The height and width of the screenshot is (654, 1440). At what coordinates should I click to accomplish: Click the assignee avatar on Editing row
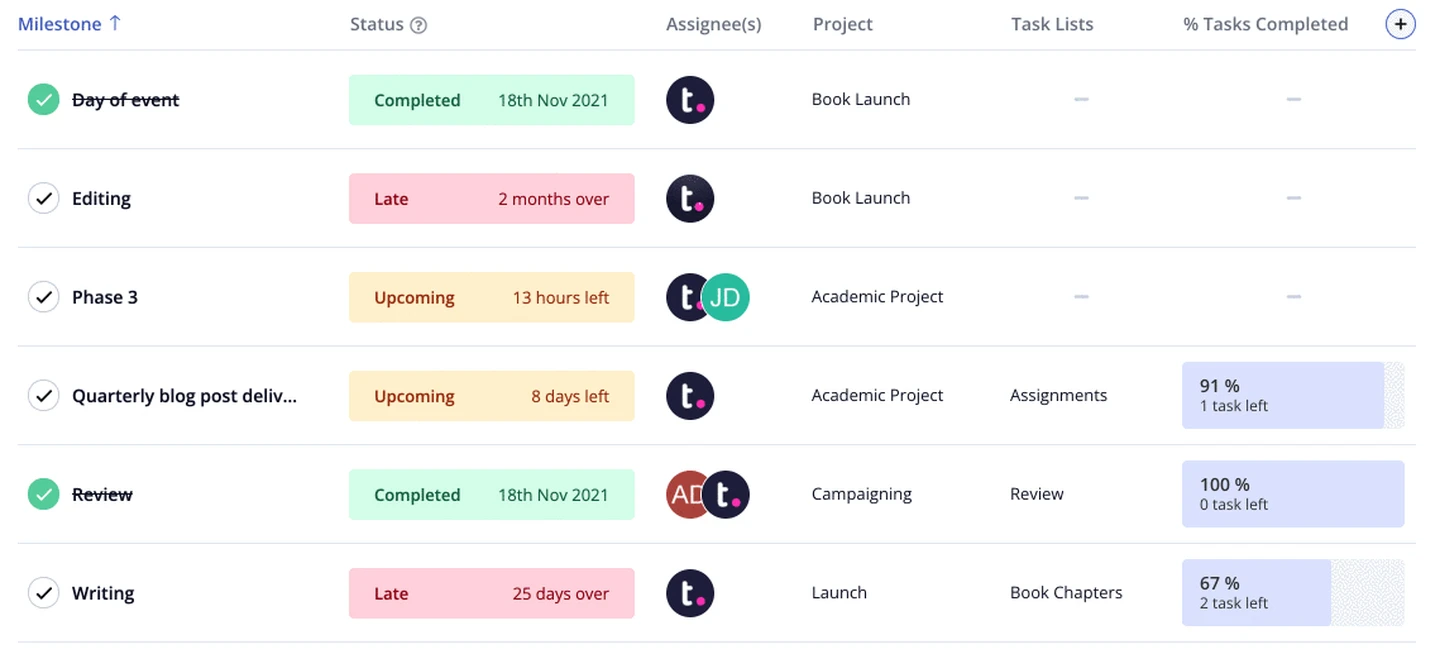(690, 198)
